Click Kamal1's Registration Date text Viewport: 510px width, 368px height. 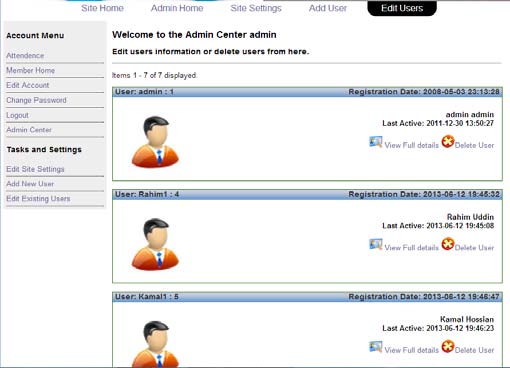(424, 296)
